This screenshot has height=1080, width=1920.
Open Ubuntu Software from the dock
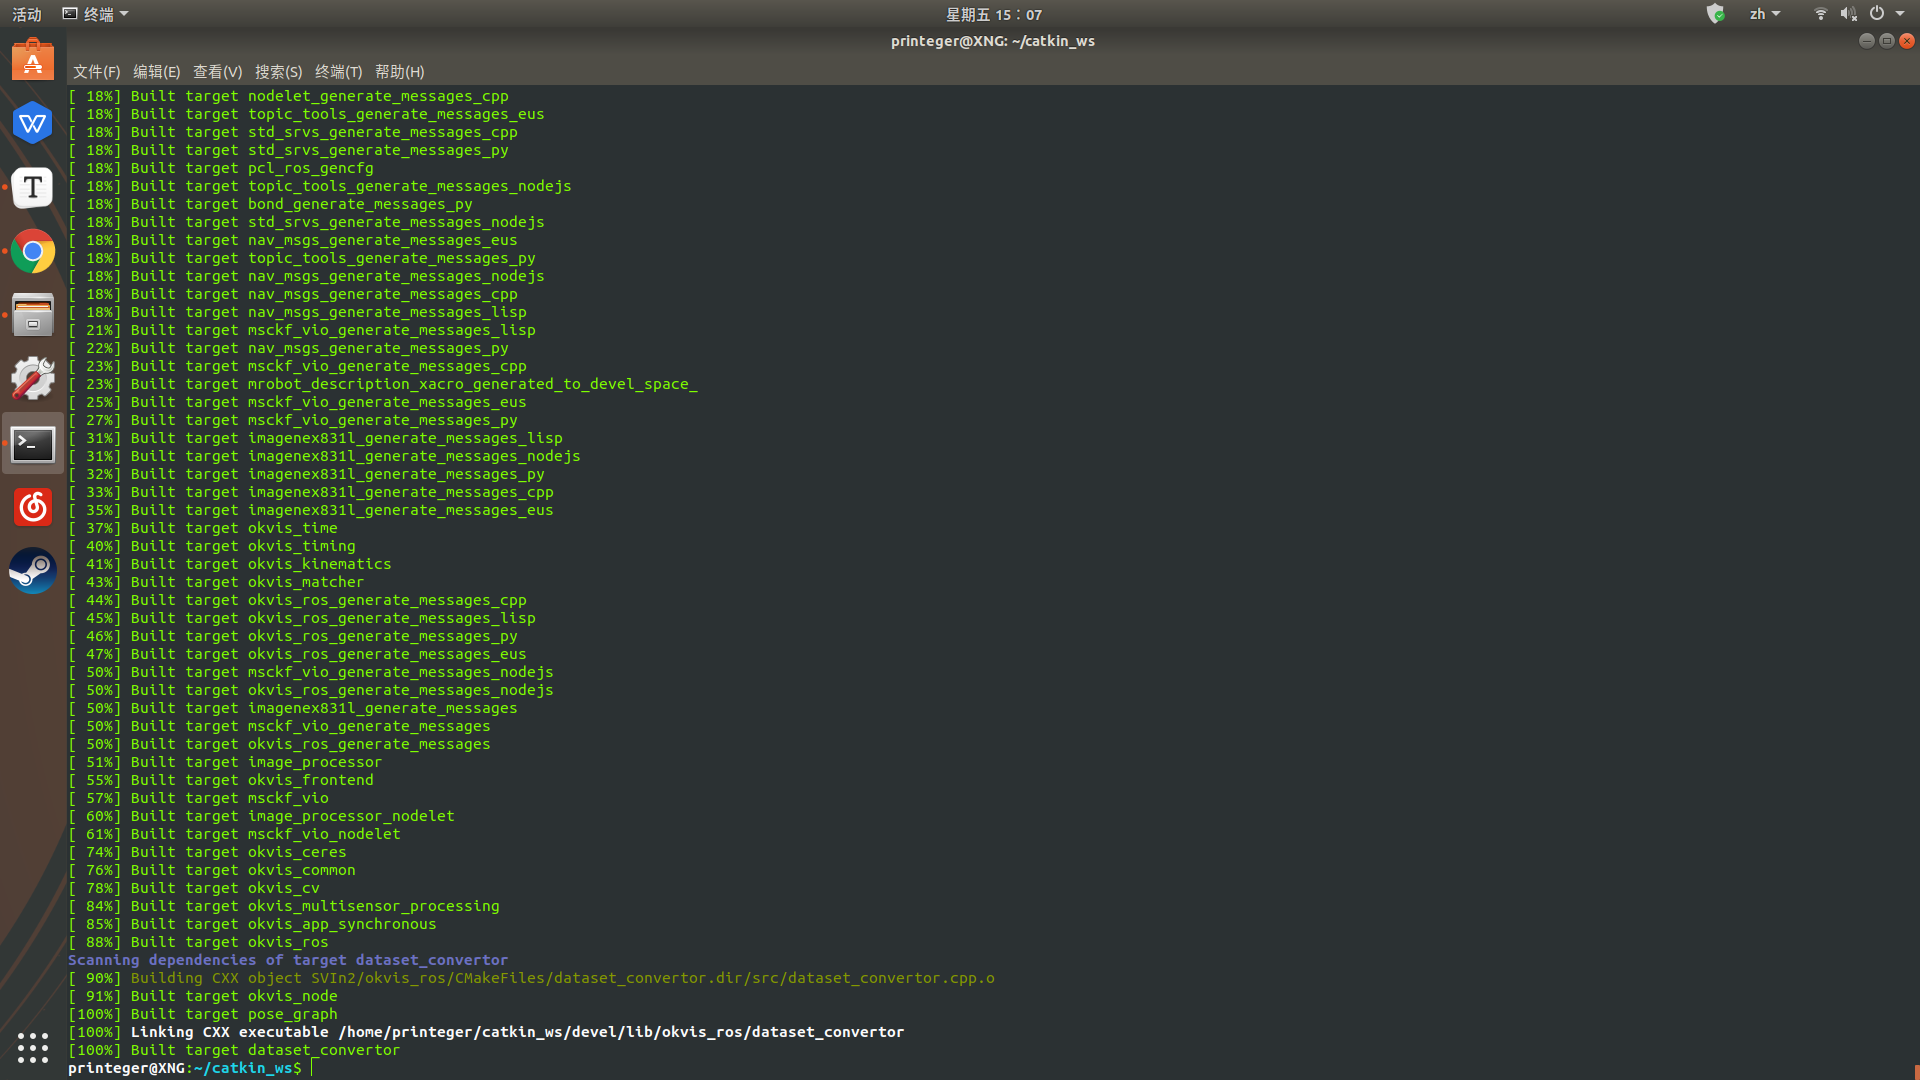[x=33, y=61]
